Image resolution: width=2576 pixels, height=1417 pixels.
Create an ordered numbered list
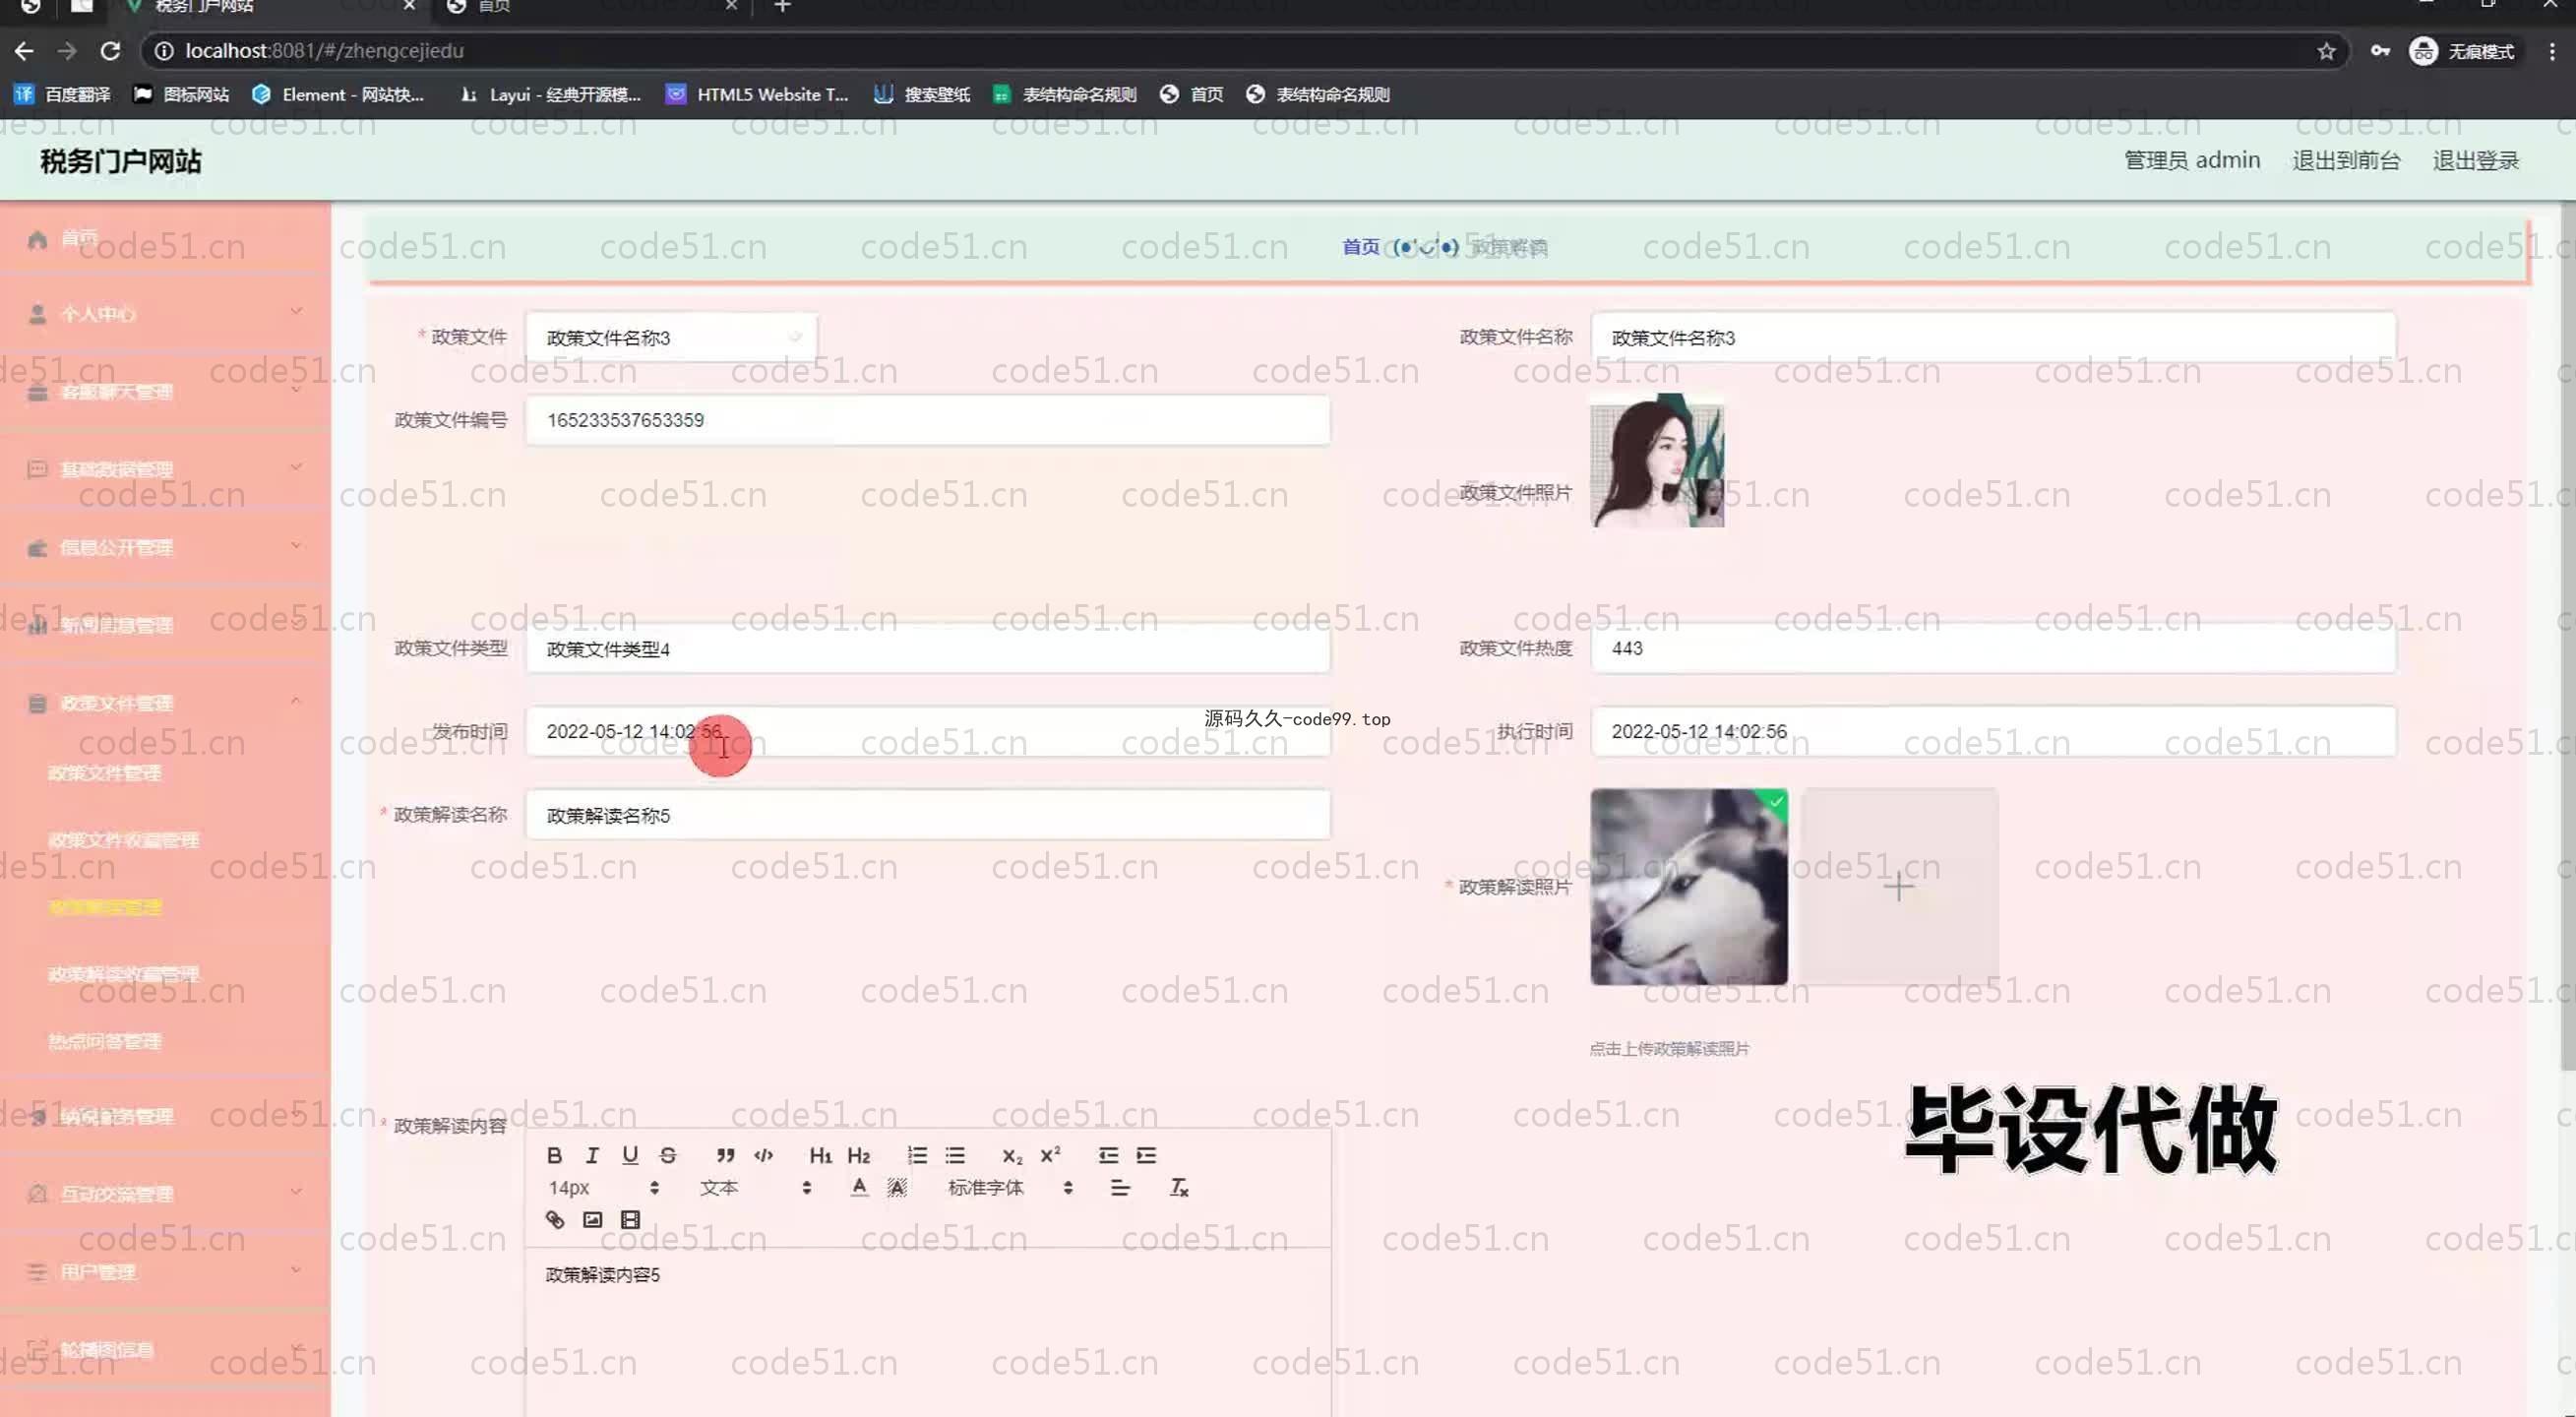(x=917, y=1155)
